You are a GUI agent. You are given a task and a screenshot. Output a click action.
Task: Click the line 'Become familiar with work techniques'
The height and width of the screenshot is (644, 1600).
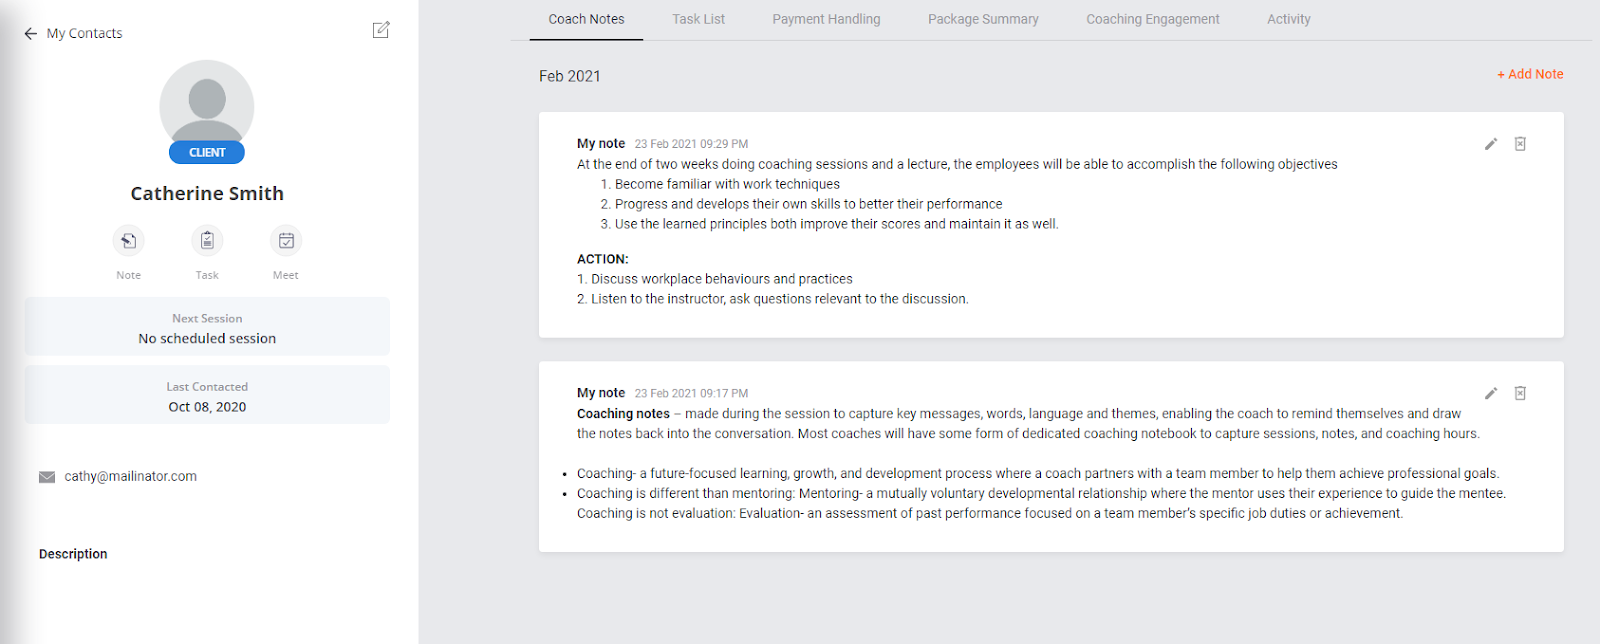[x=727, y=184]
